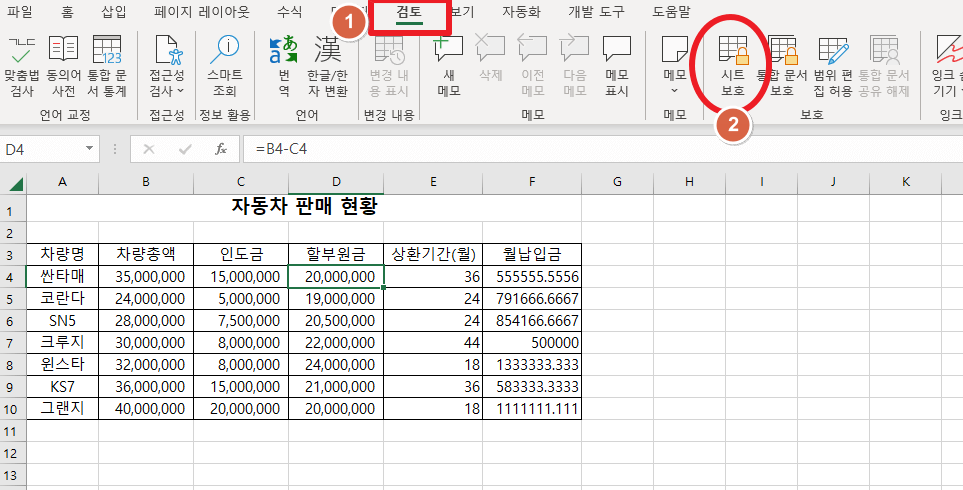Click the cell with 7,500,000

coord(241,321)
